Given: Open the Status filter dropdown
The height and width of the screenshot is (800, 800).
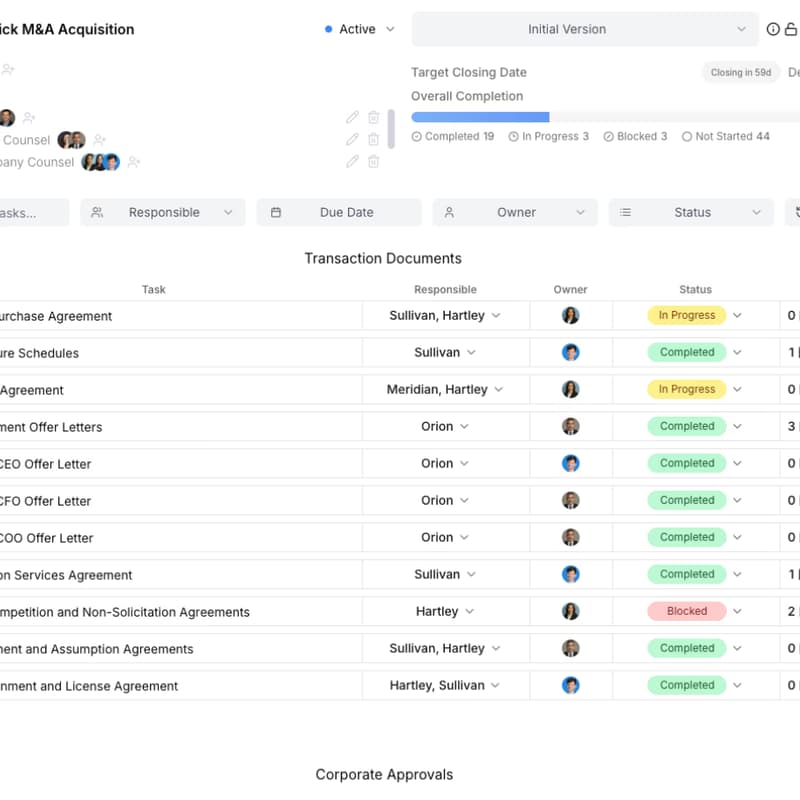Looking at the screenshot, I should 691,212.
